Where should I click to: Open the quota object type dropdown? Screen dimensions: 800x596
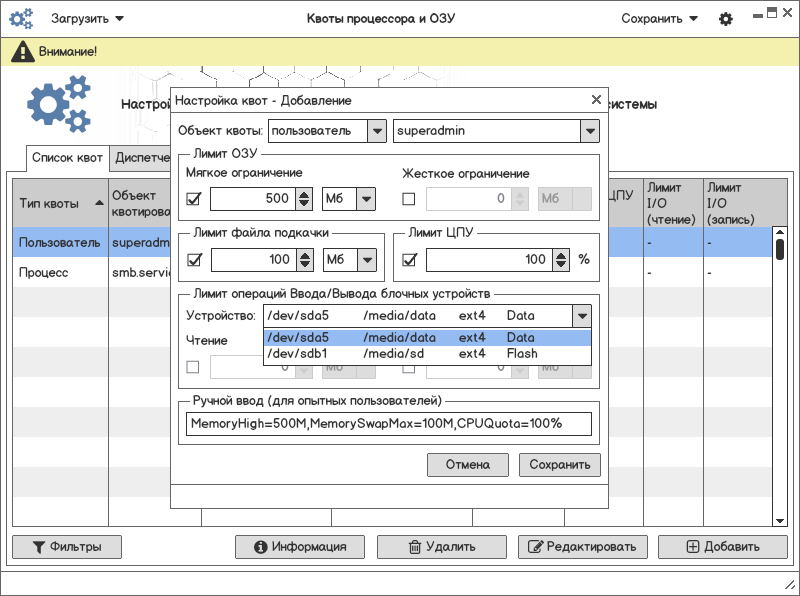[x=377, y=131]
